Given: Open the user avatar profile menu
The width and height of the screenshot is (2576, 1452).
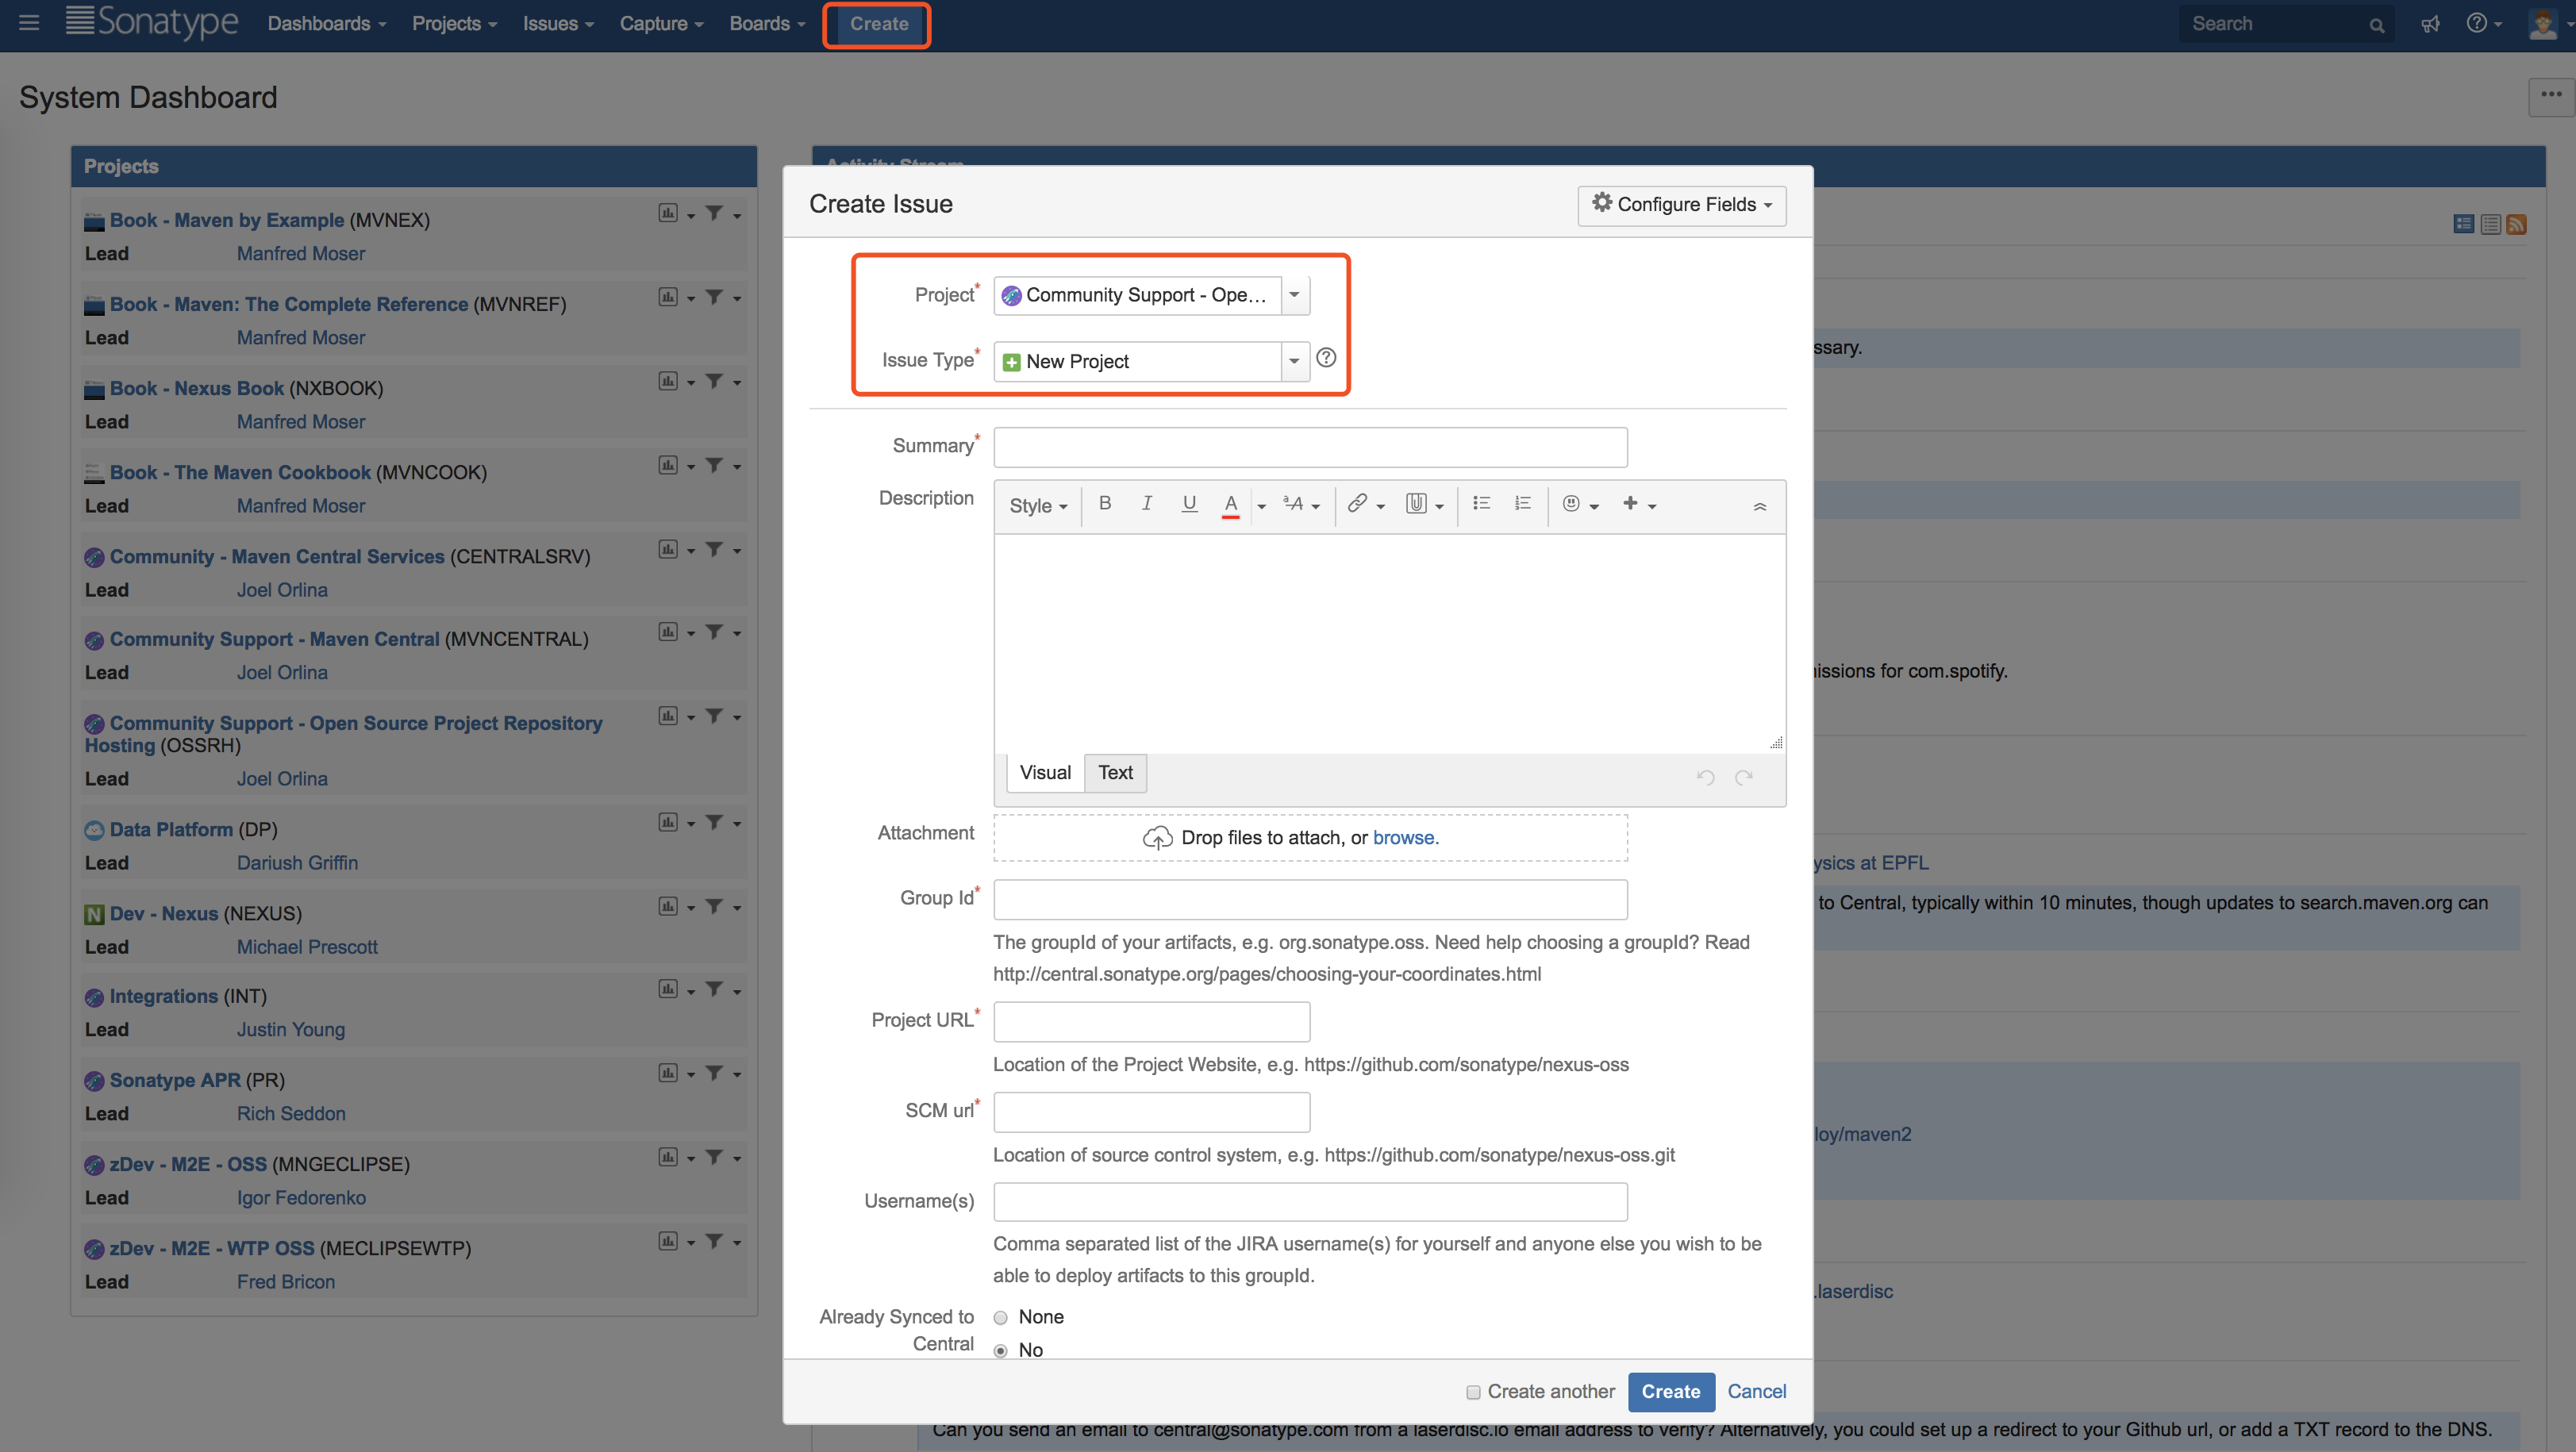Looking at the screenshot, I should (2550, 24).
